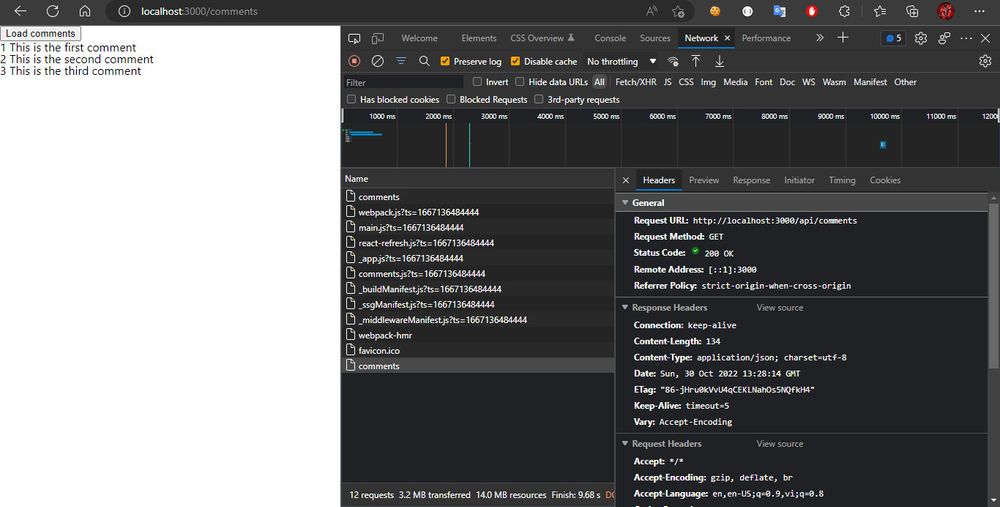Open network search magnifier icon
Image resolution: width=1000 pixels, height=507 pixels.
pyautogui.click(x=424, y=61)
